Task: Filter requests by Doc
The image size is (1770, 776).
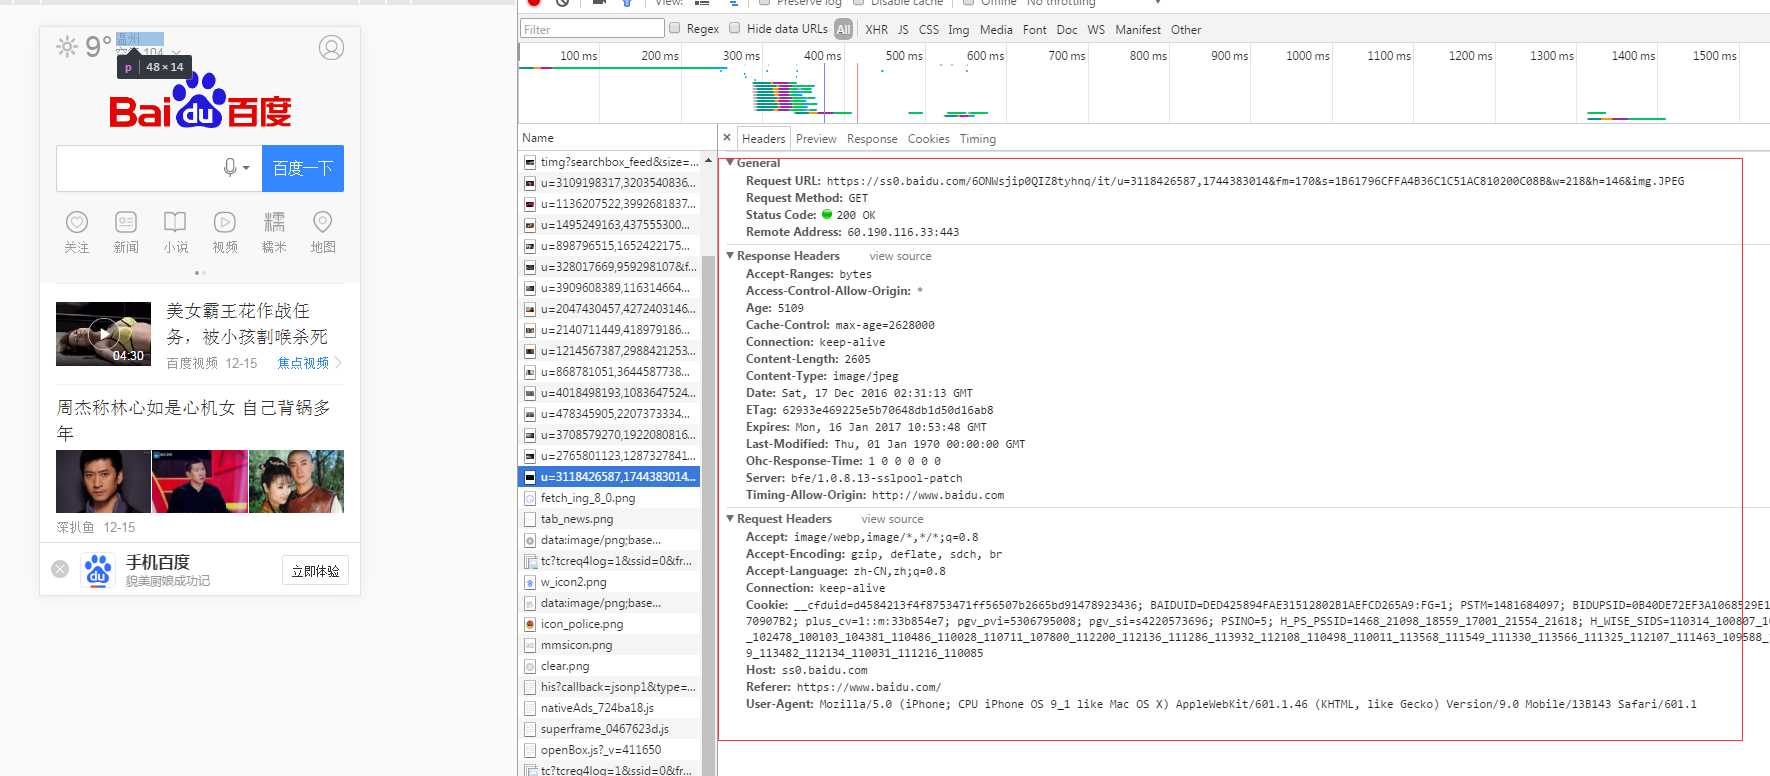Action: pyautogui.click(x=1067, y=30)
